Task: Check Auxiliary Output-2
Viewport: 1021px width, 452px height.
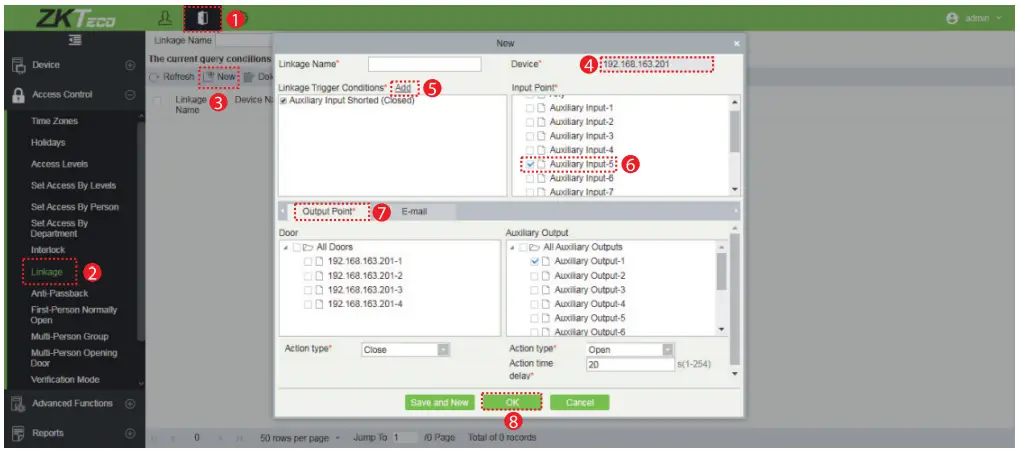Action: point(535,275)
